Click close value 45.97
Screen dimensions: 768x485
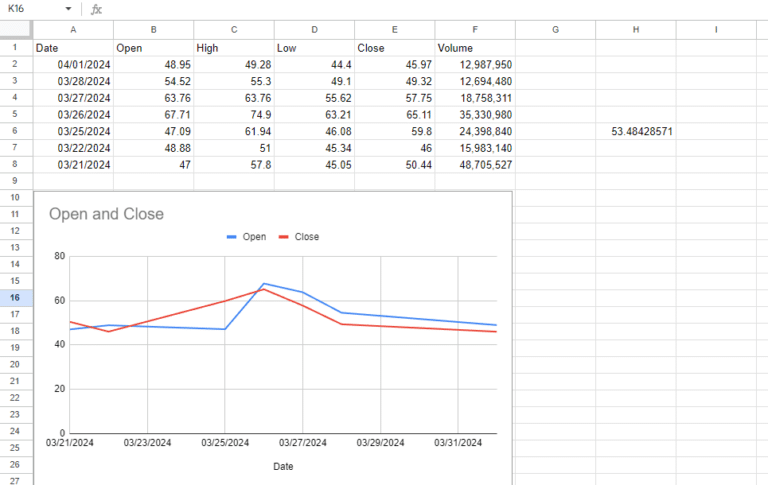pos(394,65)
